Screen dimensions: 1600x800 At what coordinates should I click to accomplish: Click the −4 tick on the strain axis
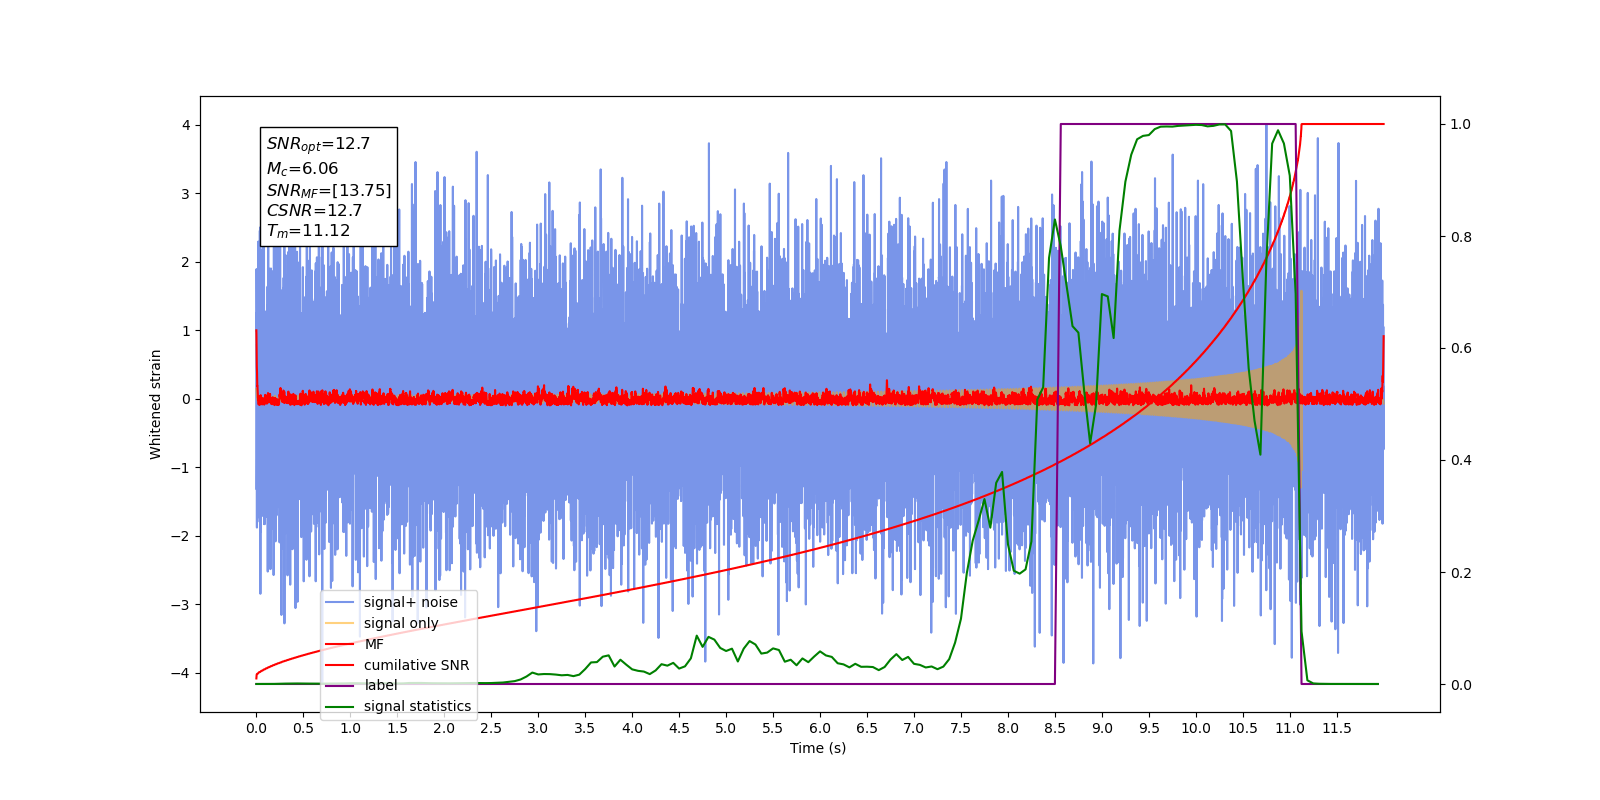(x=181, y=673)
